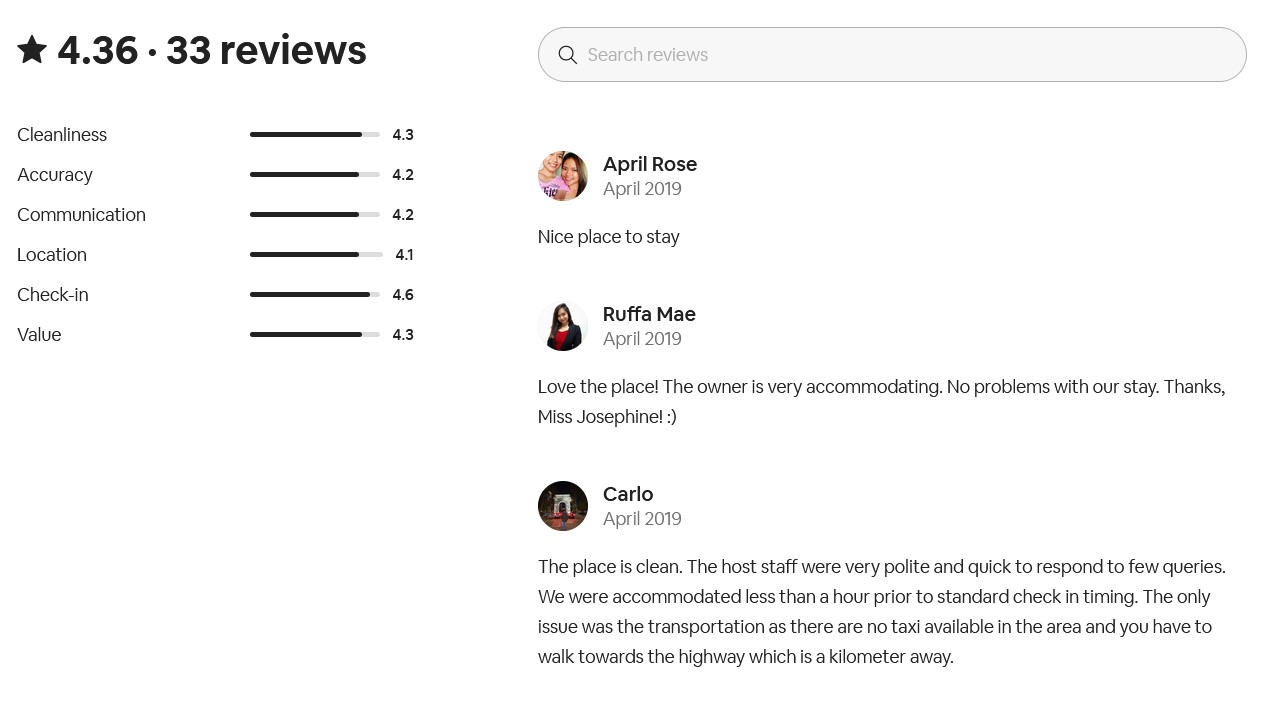Viewport: 1266px width, 702px height.
Task: Click the Check-in category label
Action: pos(53,295)
